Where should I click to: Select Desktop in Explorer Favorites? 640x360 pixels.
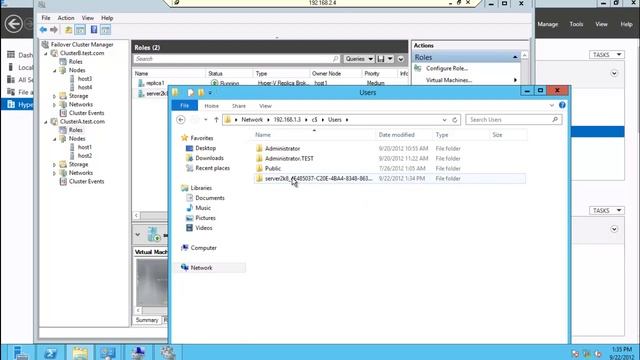pyautogui.click(x=205, y=148)
